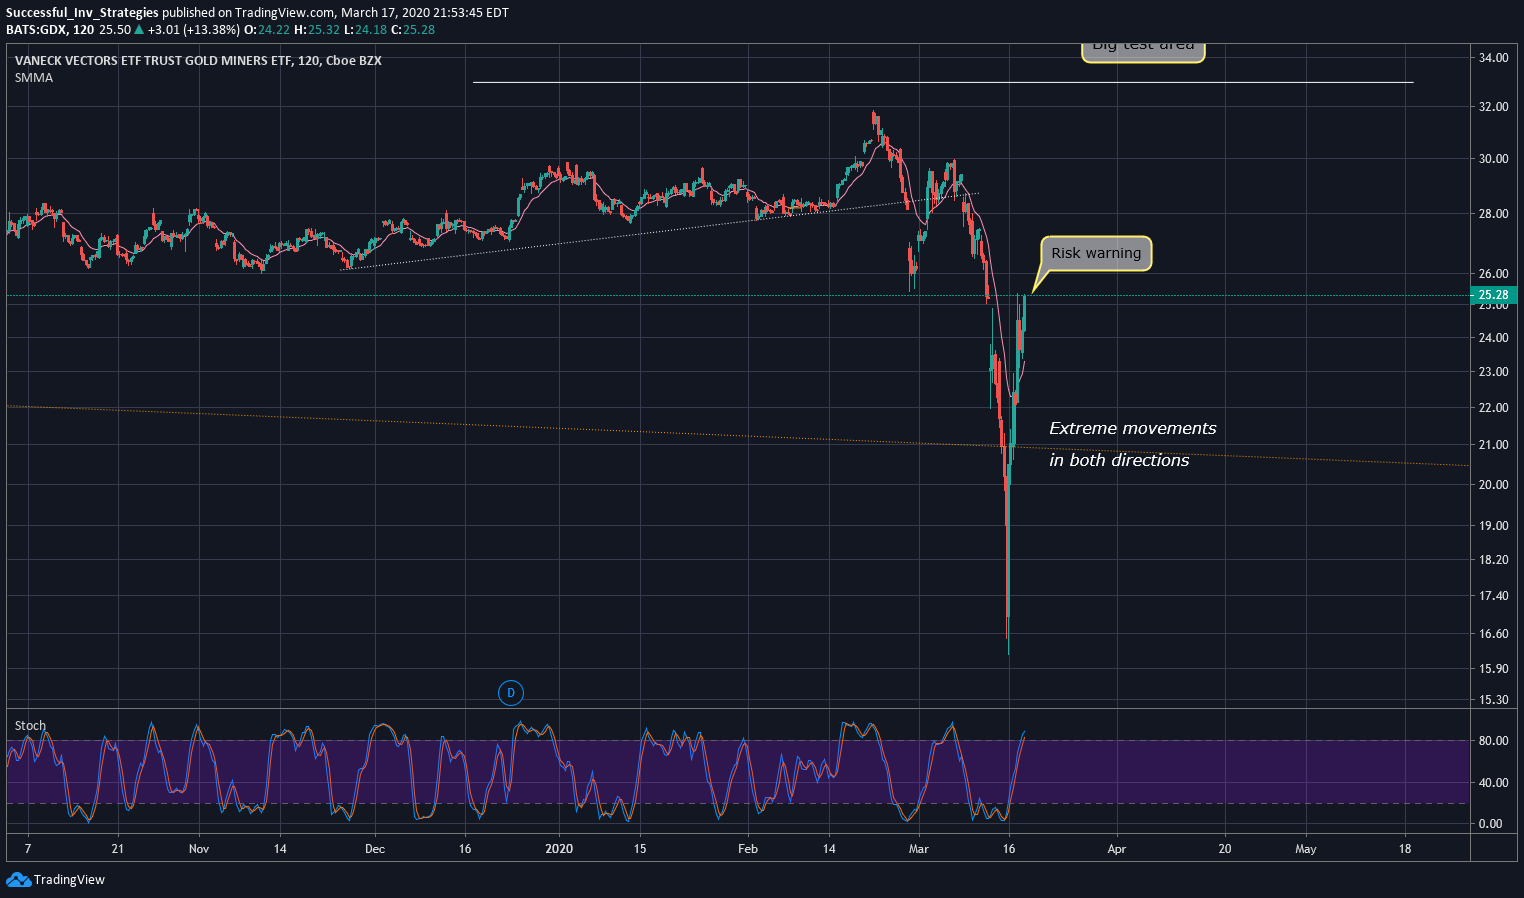Click the 'Apr' date axis label
1524x898 pixels.
click(x=1117, y=849)
